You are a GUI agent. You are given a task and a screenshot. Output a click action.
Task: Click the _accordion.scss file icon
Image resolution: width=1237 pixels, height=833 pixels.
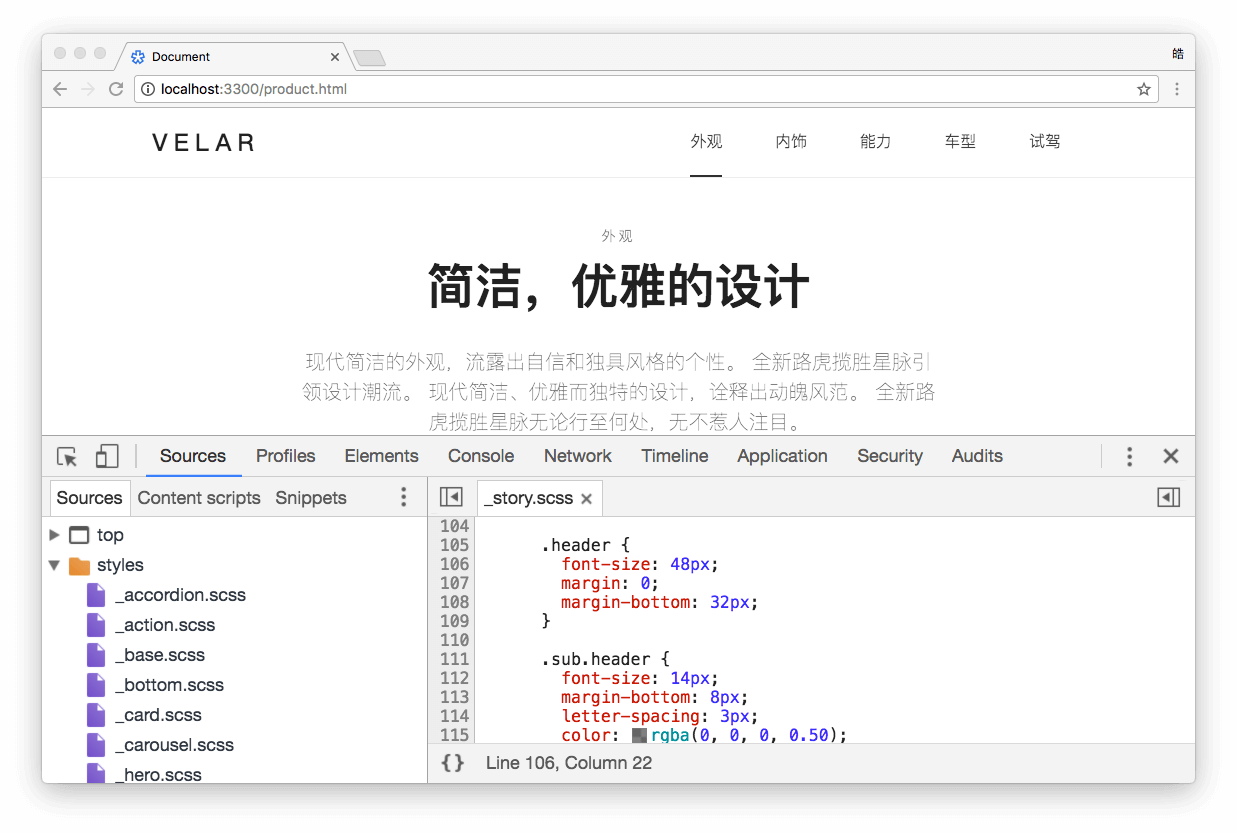pos(96,595)
